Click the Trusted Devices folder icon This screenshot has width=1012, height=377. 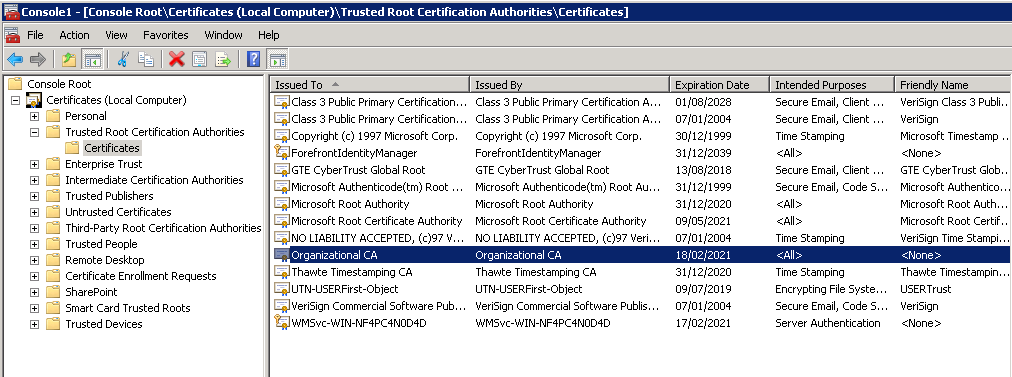tap(53, 324)
